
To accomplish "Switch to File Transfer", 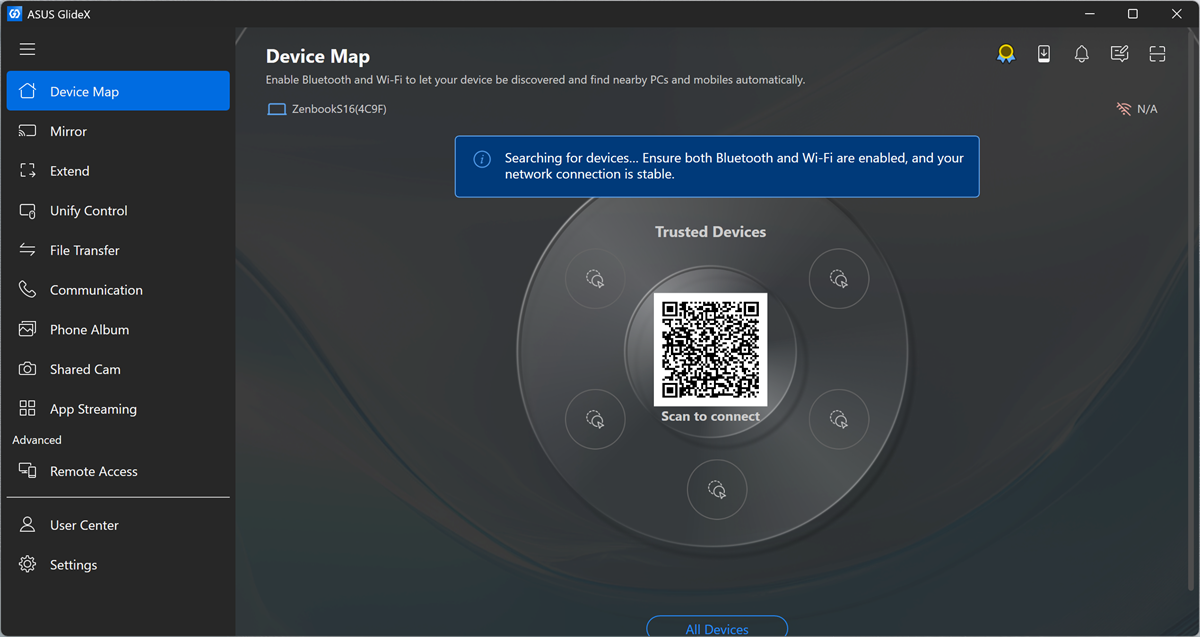I will click(x=118, y=250).
